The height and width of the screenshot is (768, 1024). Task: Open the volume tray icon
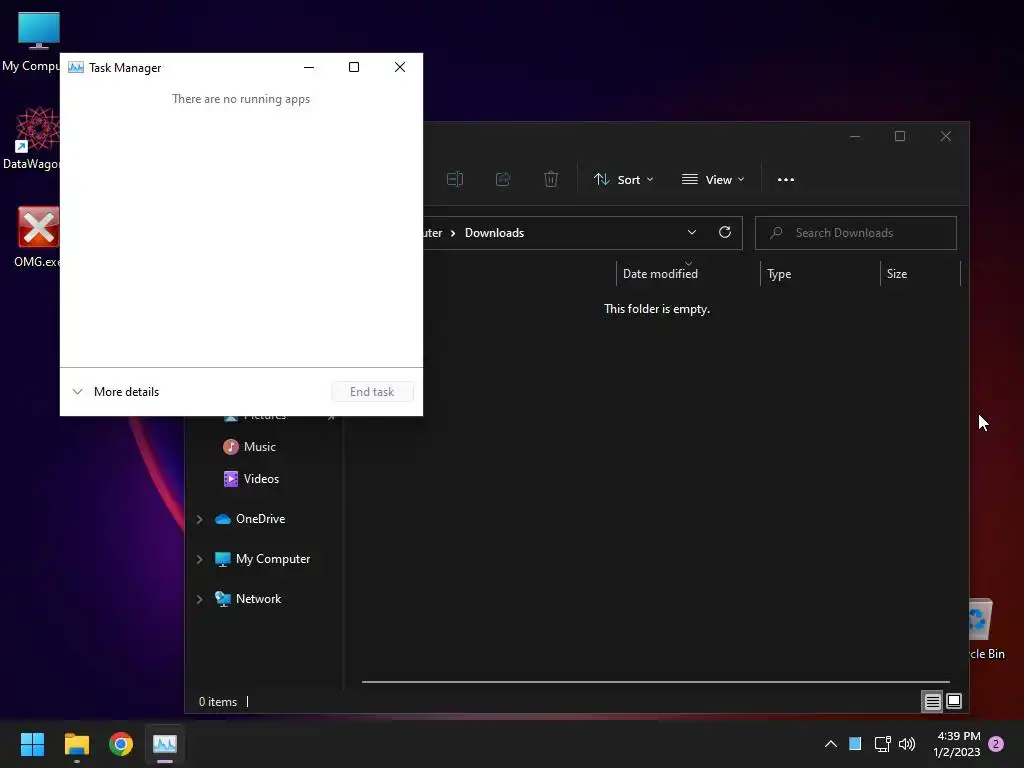point(907,744)
